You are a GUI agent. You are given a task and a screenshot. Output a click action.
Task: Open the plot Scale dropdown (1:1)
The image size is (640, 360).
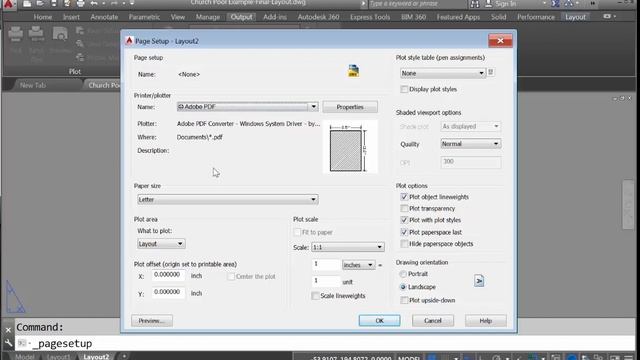point(347,247)
